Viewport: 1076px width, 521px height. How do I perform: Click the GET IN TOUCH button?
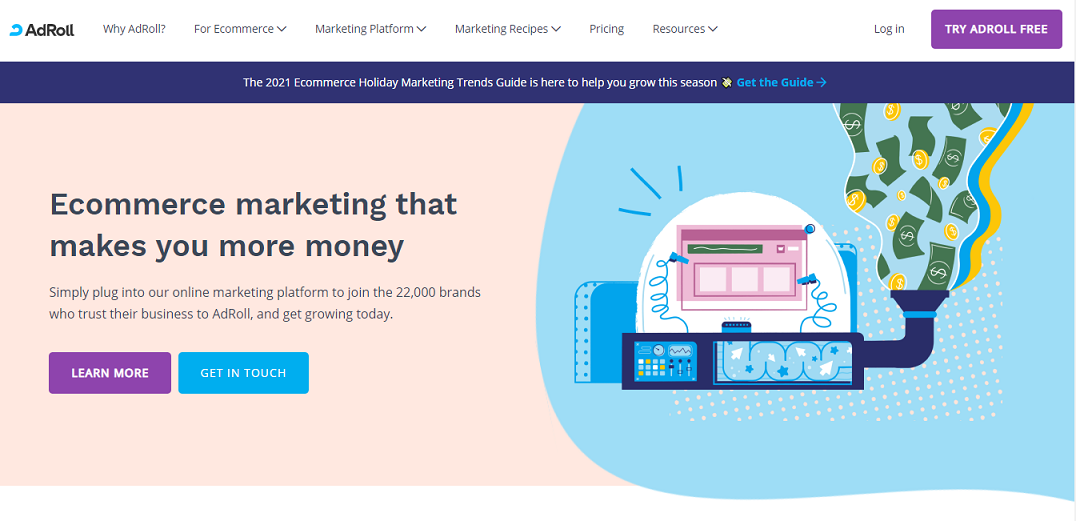tap(244, 373)
